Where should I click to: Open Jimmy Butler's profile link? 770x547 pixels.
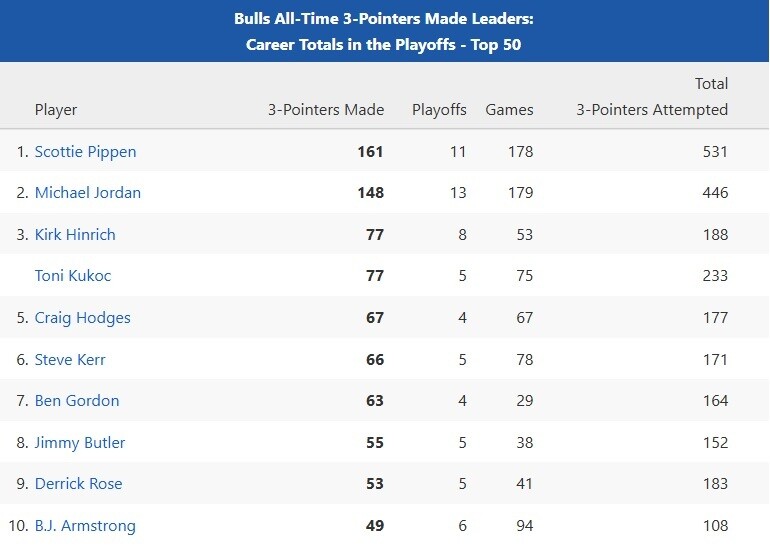(79, 443)
